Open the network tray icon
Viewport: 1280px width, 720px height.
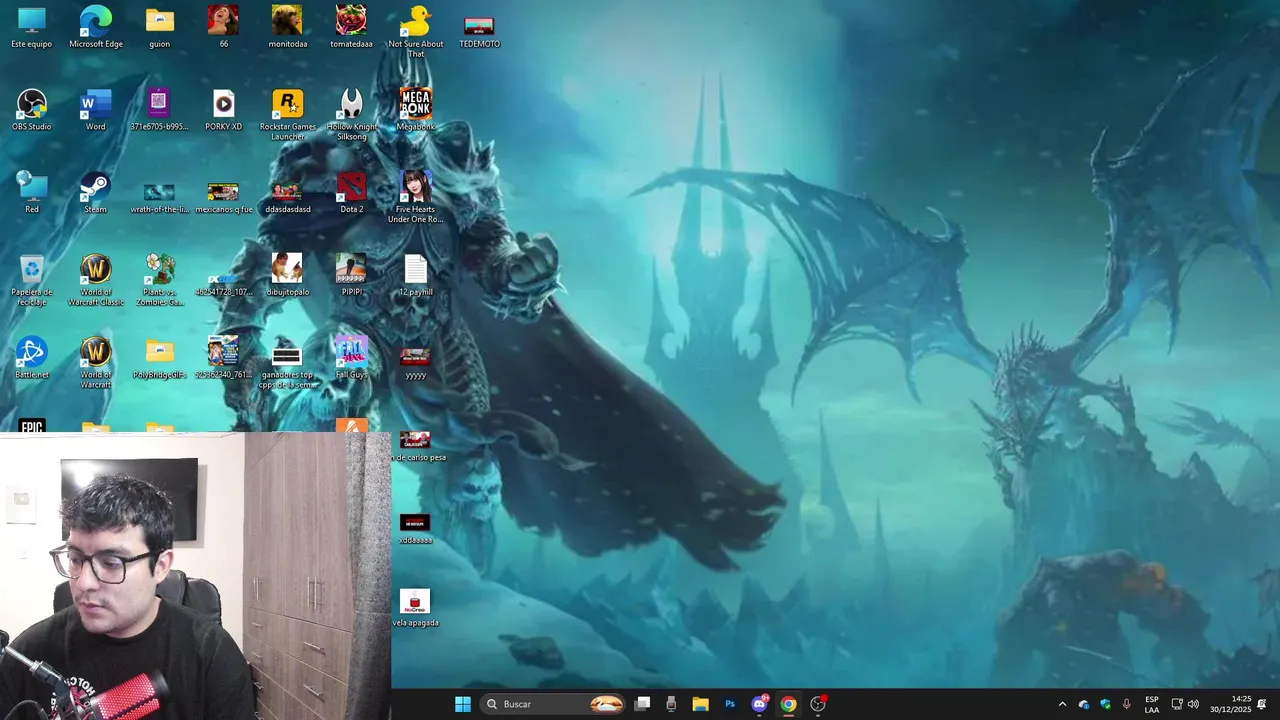coord(1177,704)
